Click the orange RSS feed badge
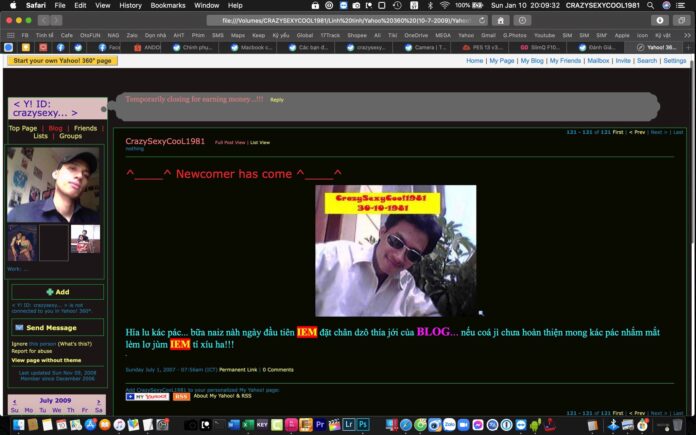The height and width of the screenshot is (435, 696). point(182,396)
